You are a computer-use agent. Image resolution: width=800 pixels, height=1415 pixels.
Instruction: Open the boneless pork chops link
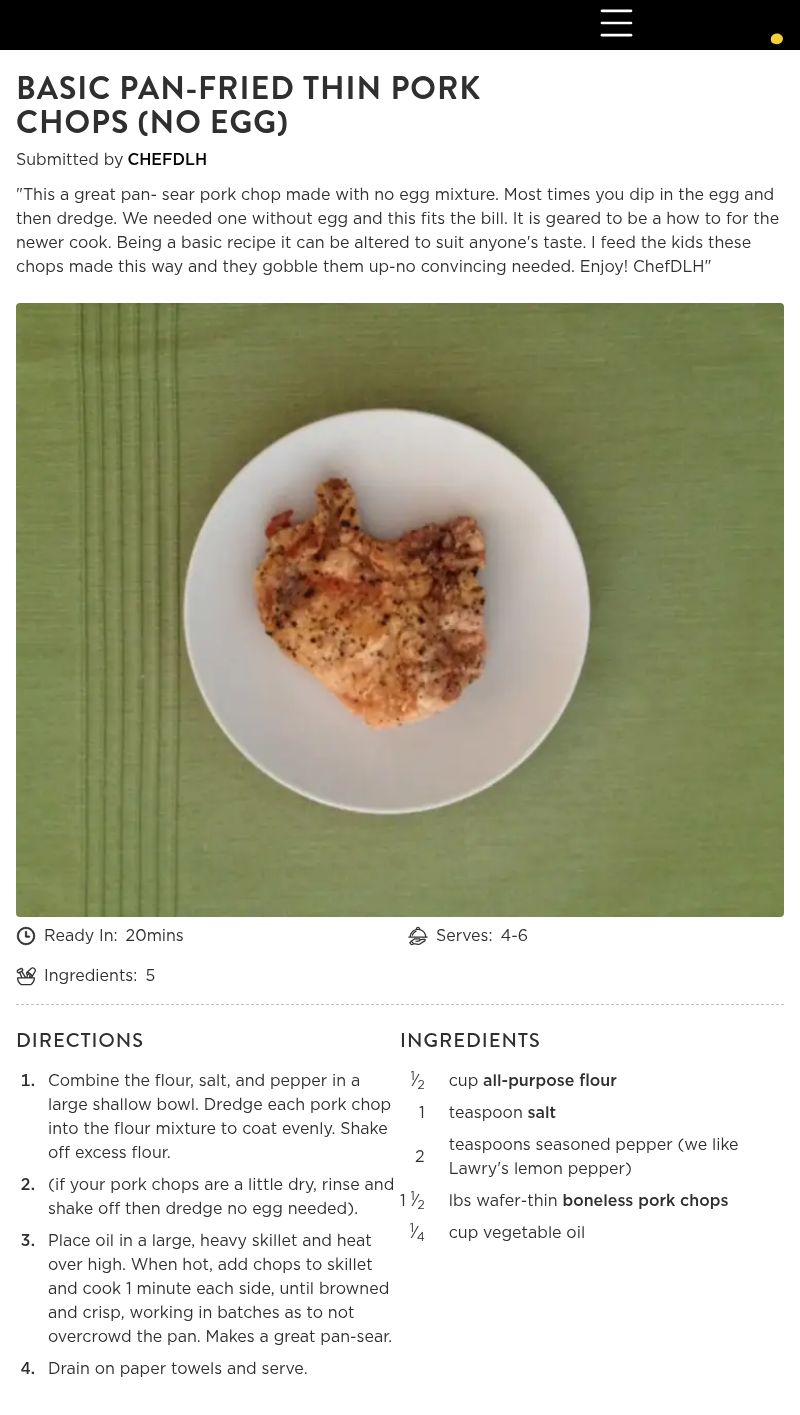(644, 1201)
